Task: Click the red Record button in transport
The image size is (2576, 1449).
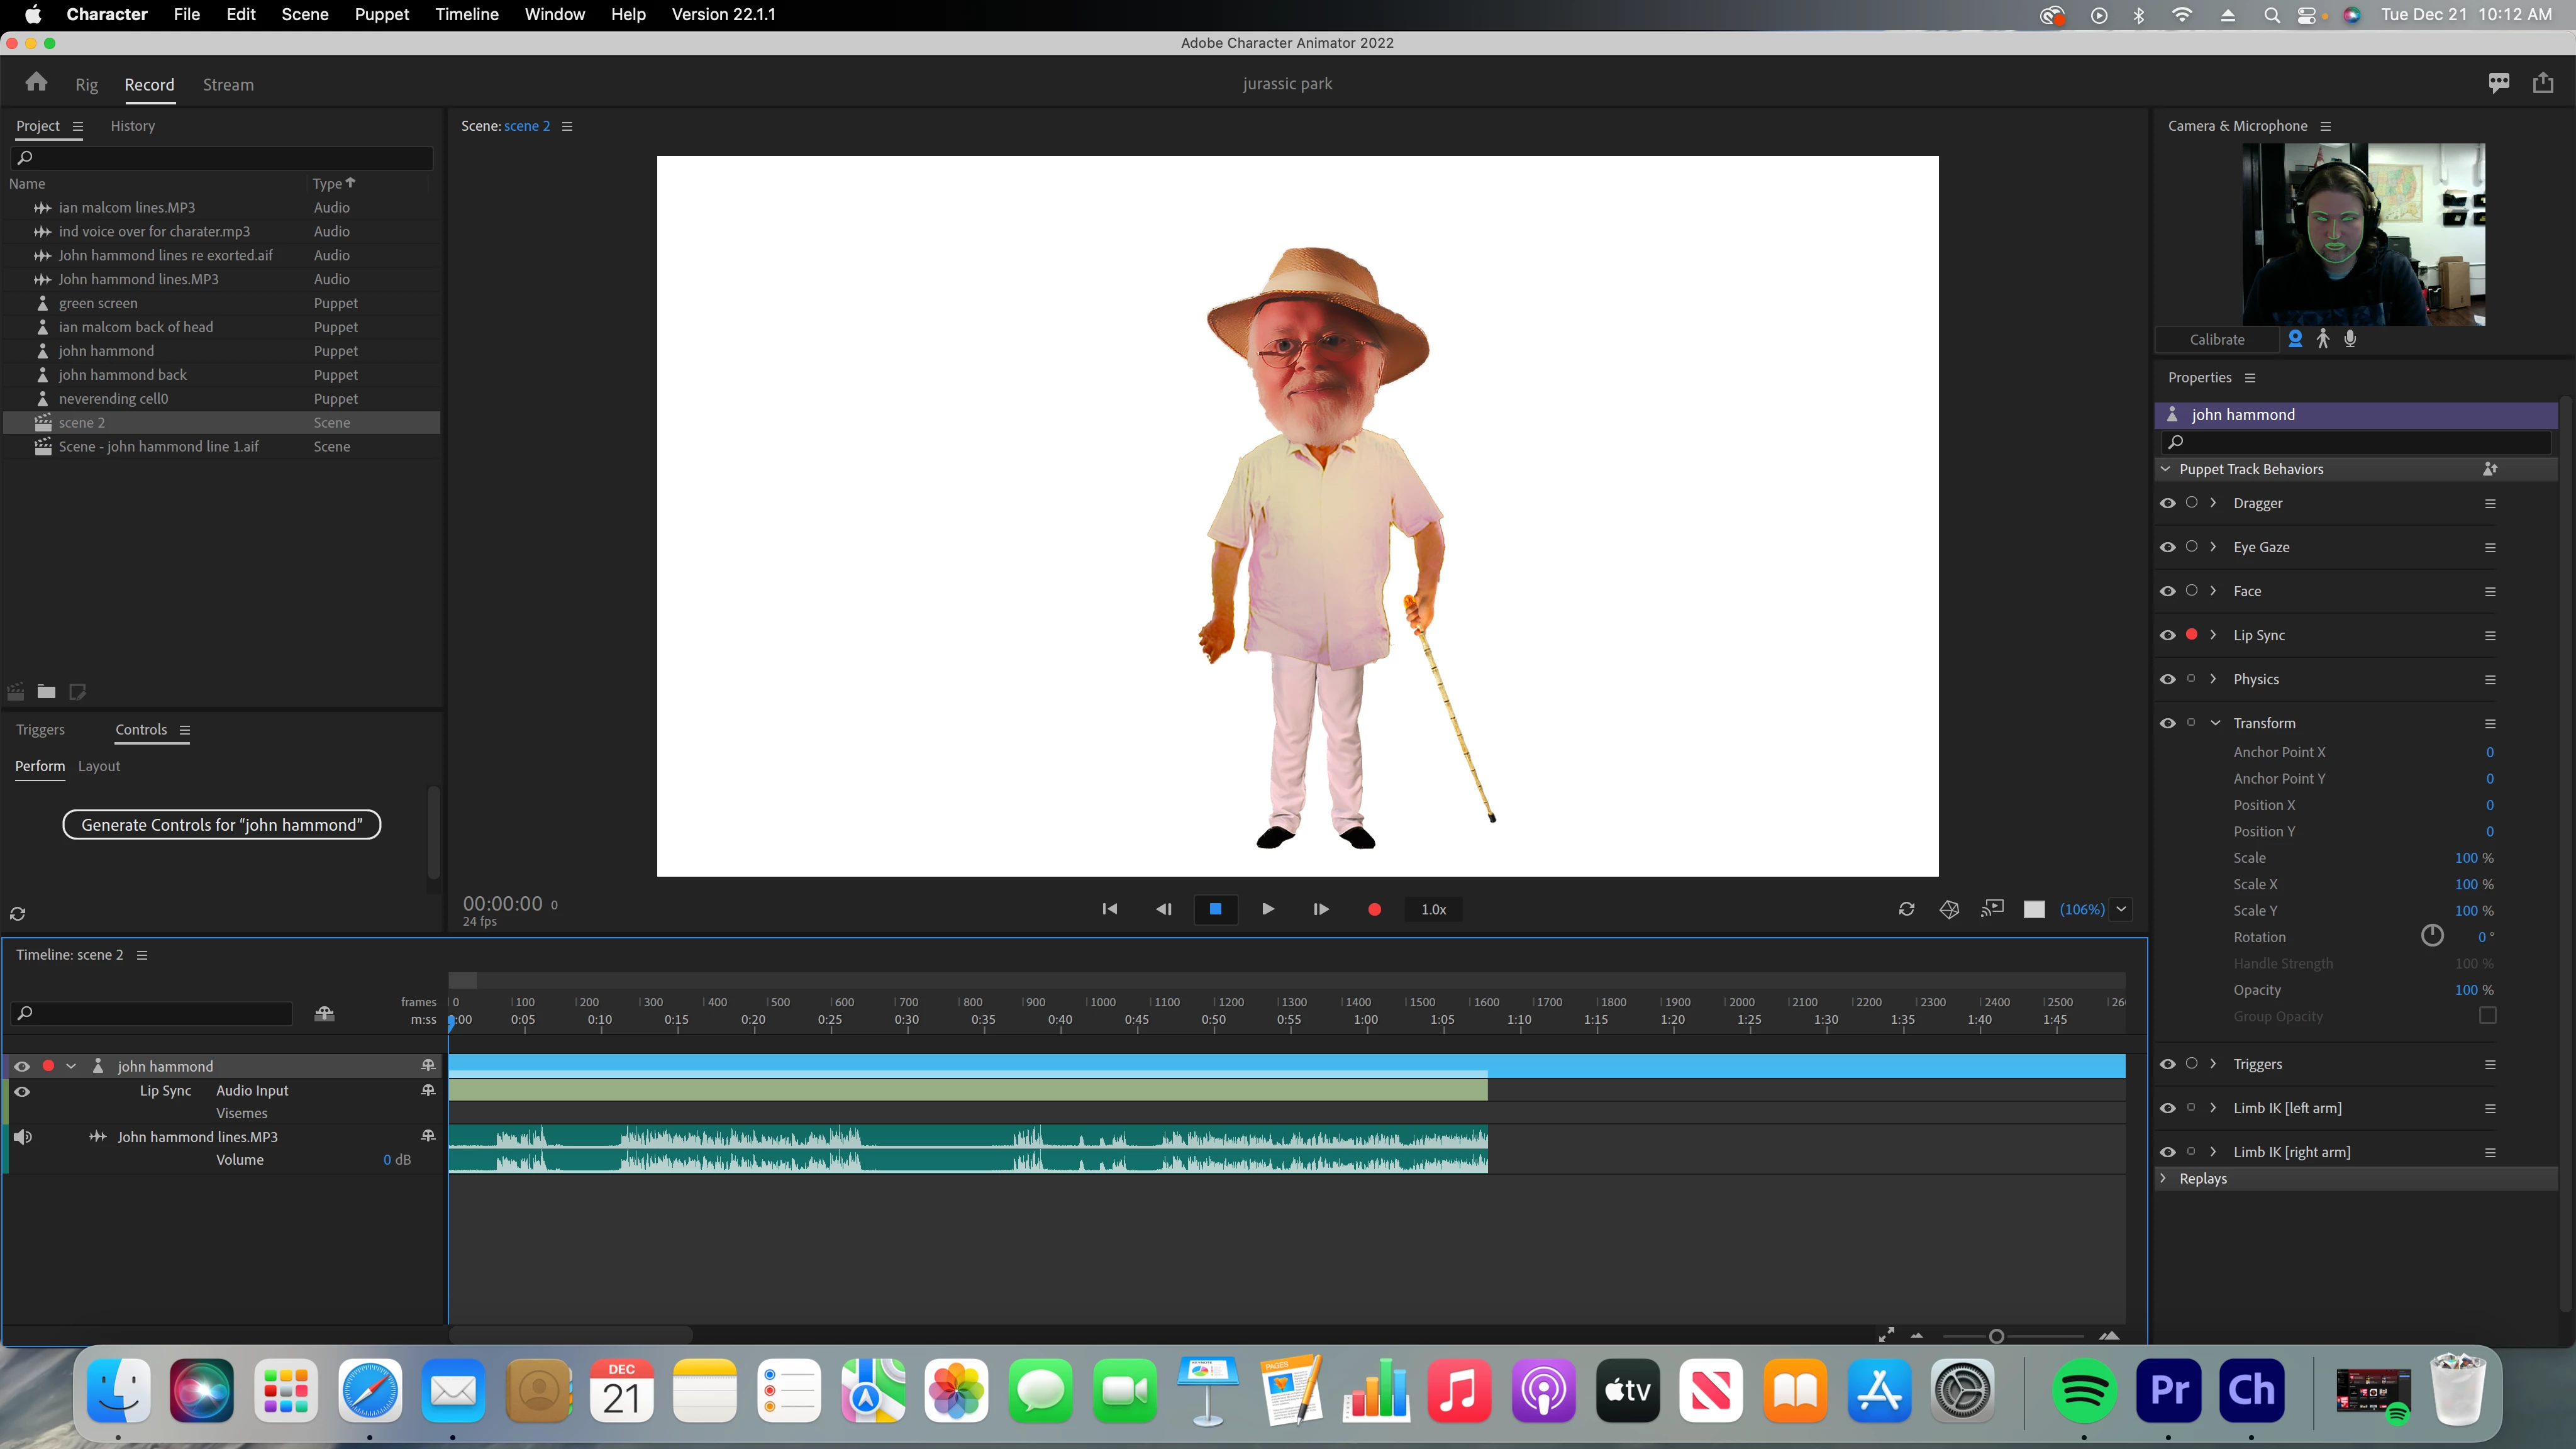Action: [x=1374, y=909]
